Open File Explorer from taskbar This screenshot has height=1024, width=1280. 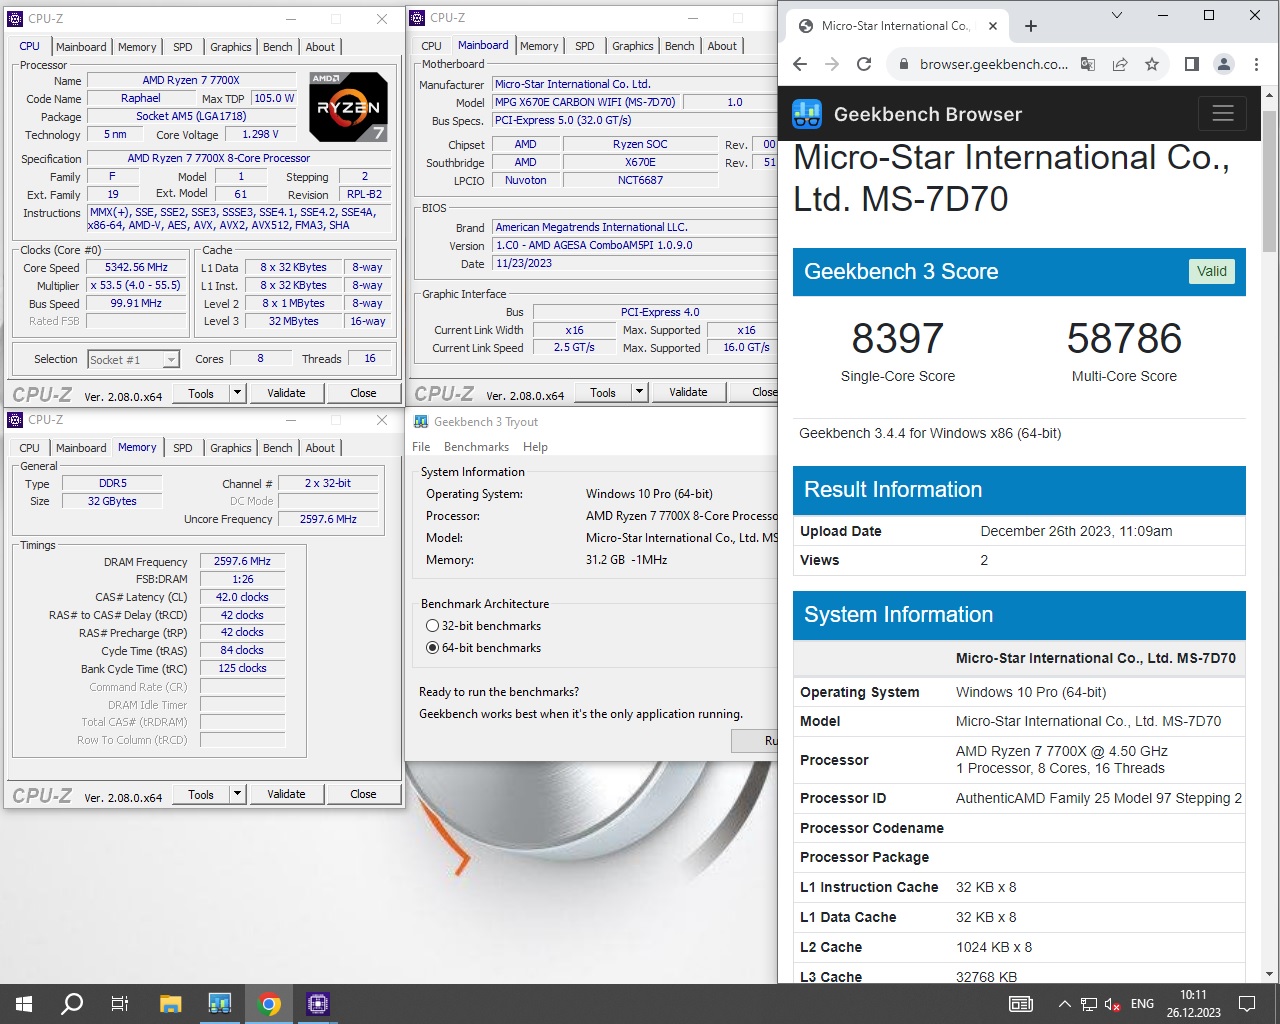170,1004
